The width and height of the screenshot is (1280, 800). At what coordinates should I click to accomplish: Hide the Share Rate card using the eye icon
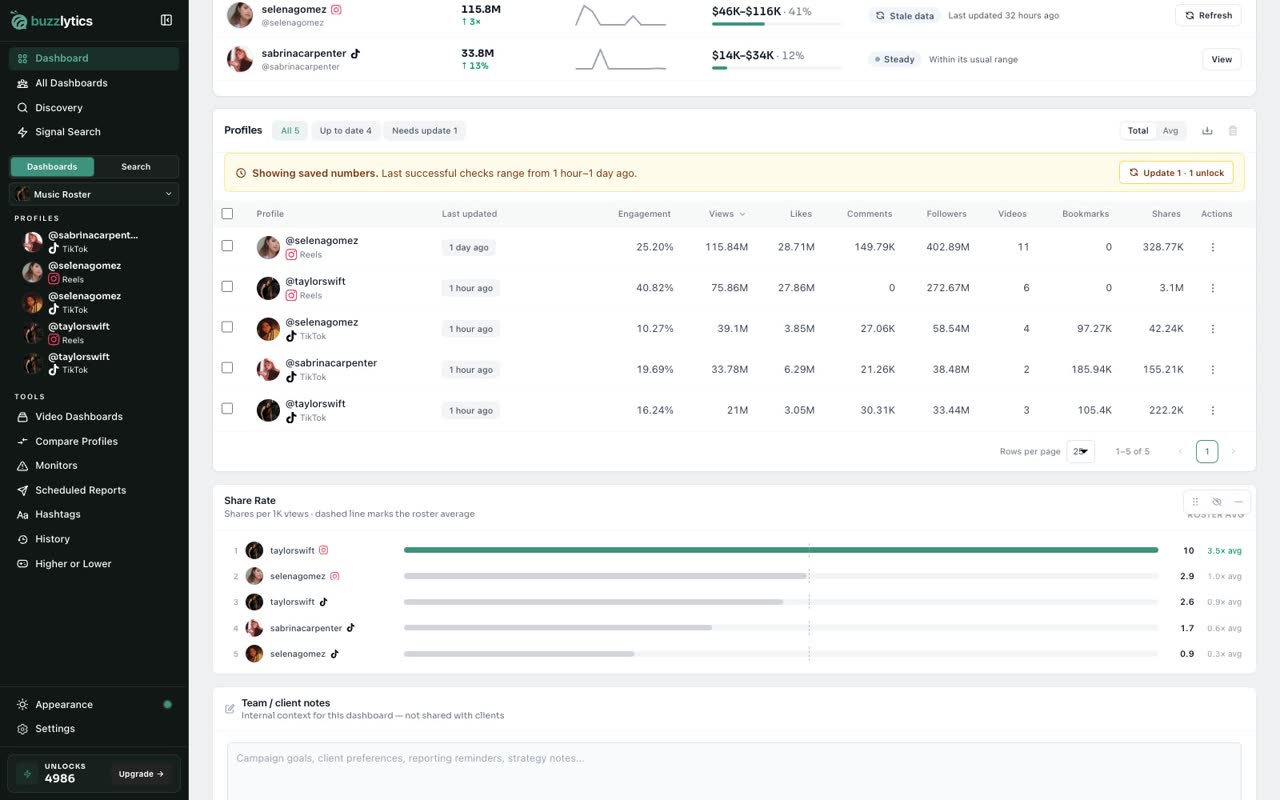[x=1217, y=502]
